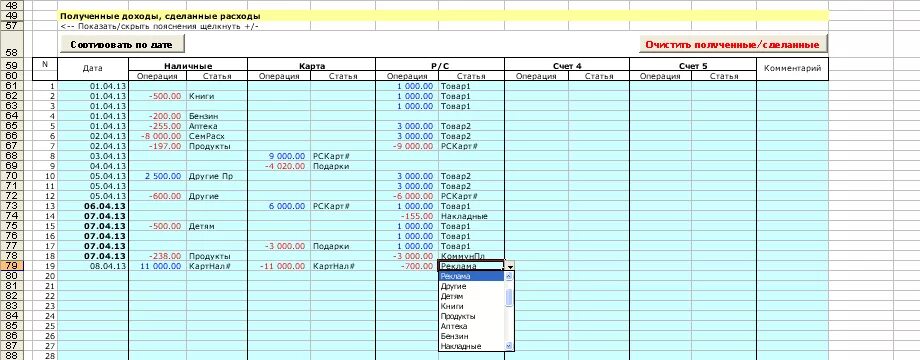920x360 pixels.
Task: Choose 'Продукты' in the dropdown list
Action: tap(471, 316)
